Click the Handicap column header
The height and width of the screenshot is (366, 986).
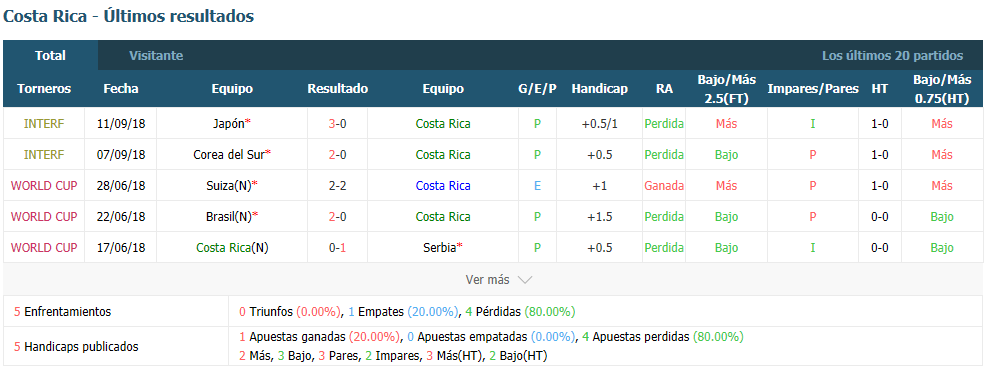pos(599,89)
